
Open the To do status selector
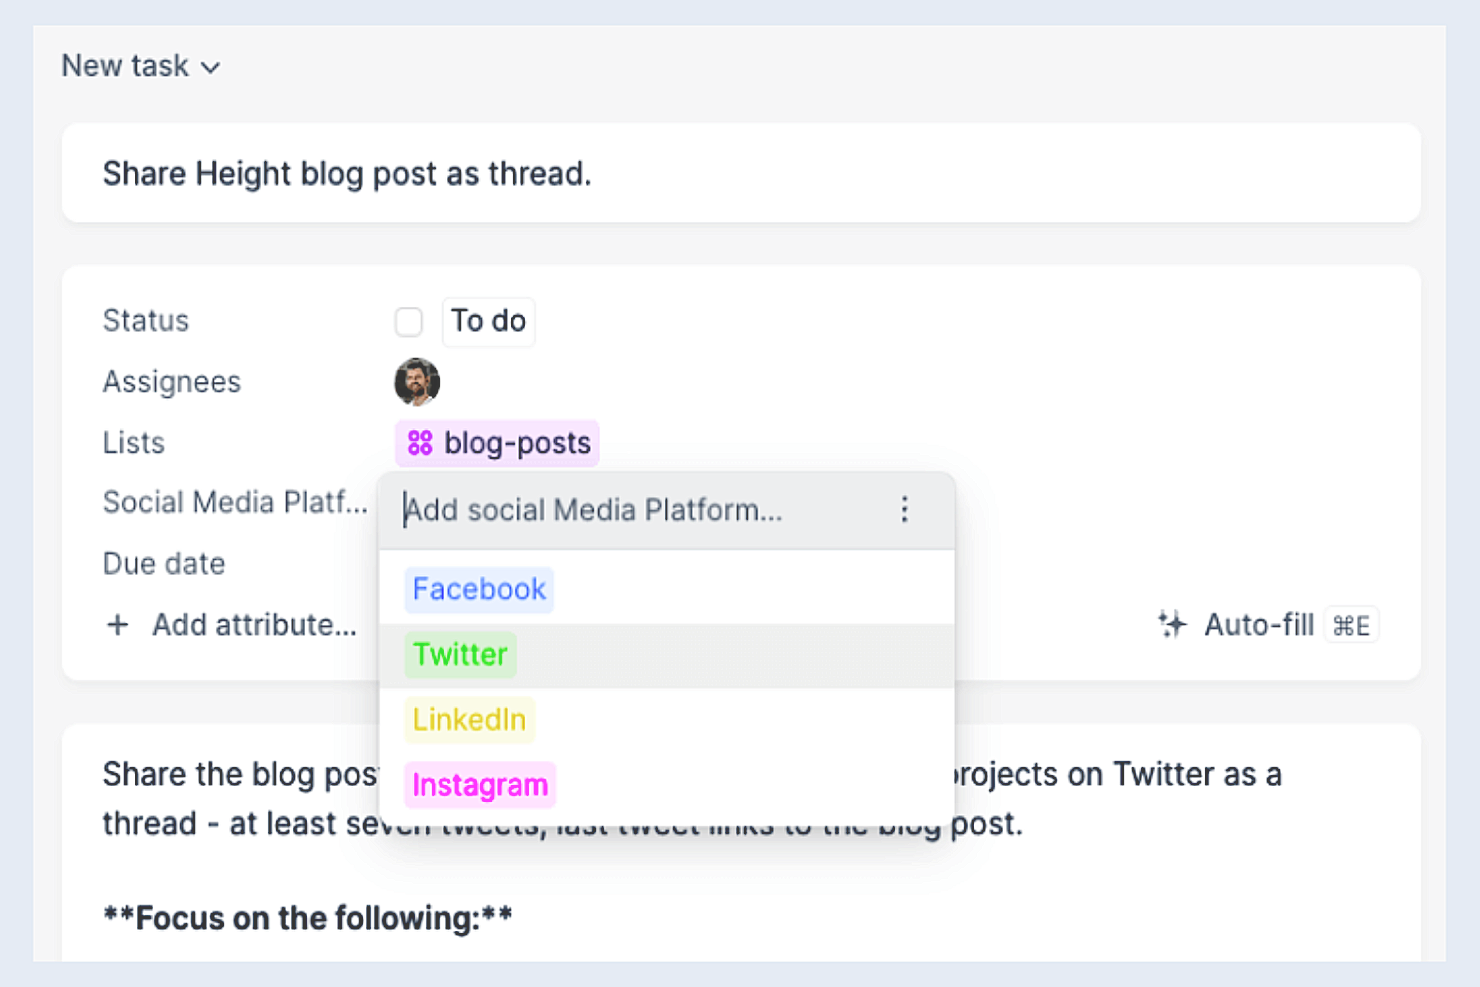(x=488, y=321)
